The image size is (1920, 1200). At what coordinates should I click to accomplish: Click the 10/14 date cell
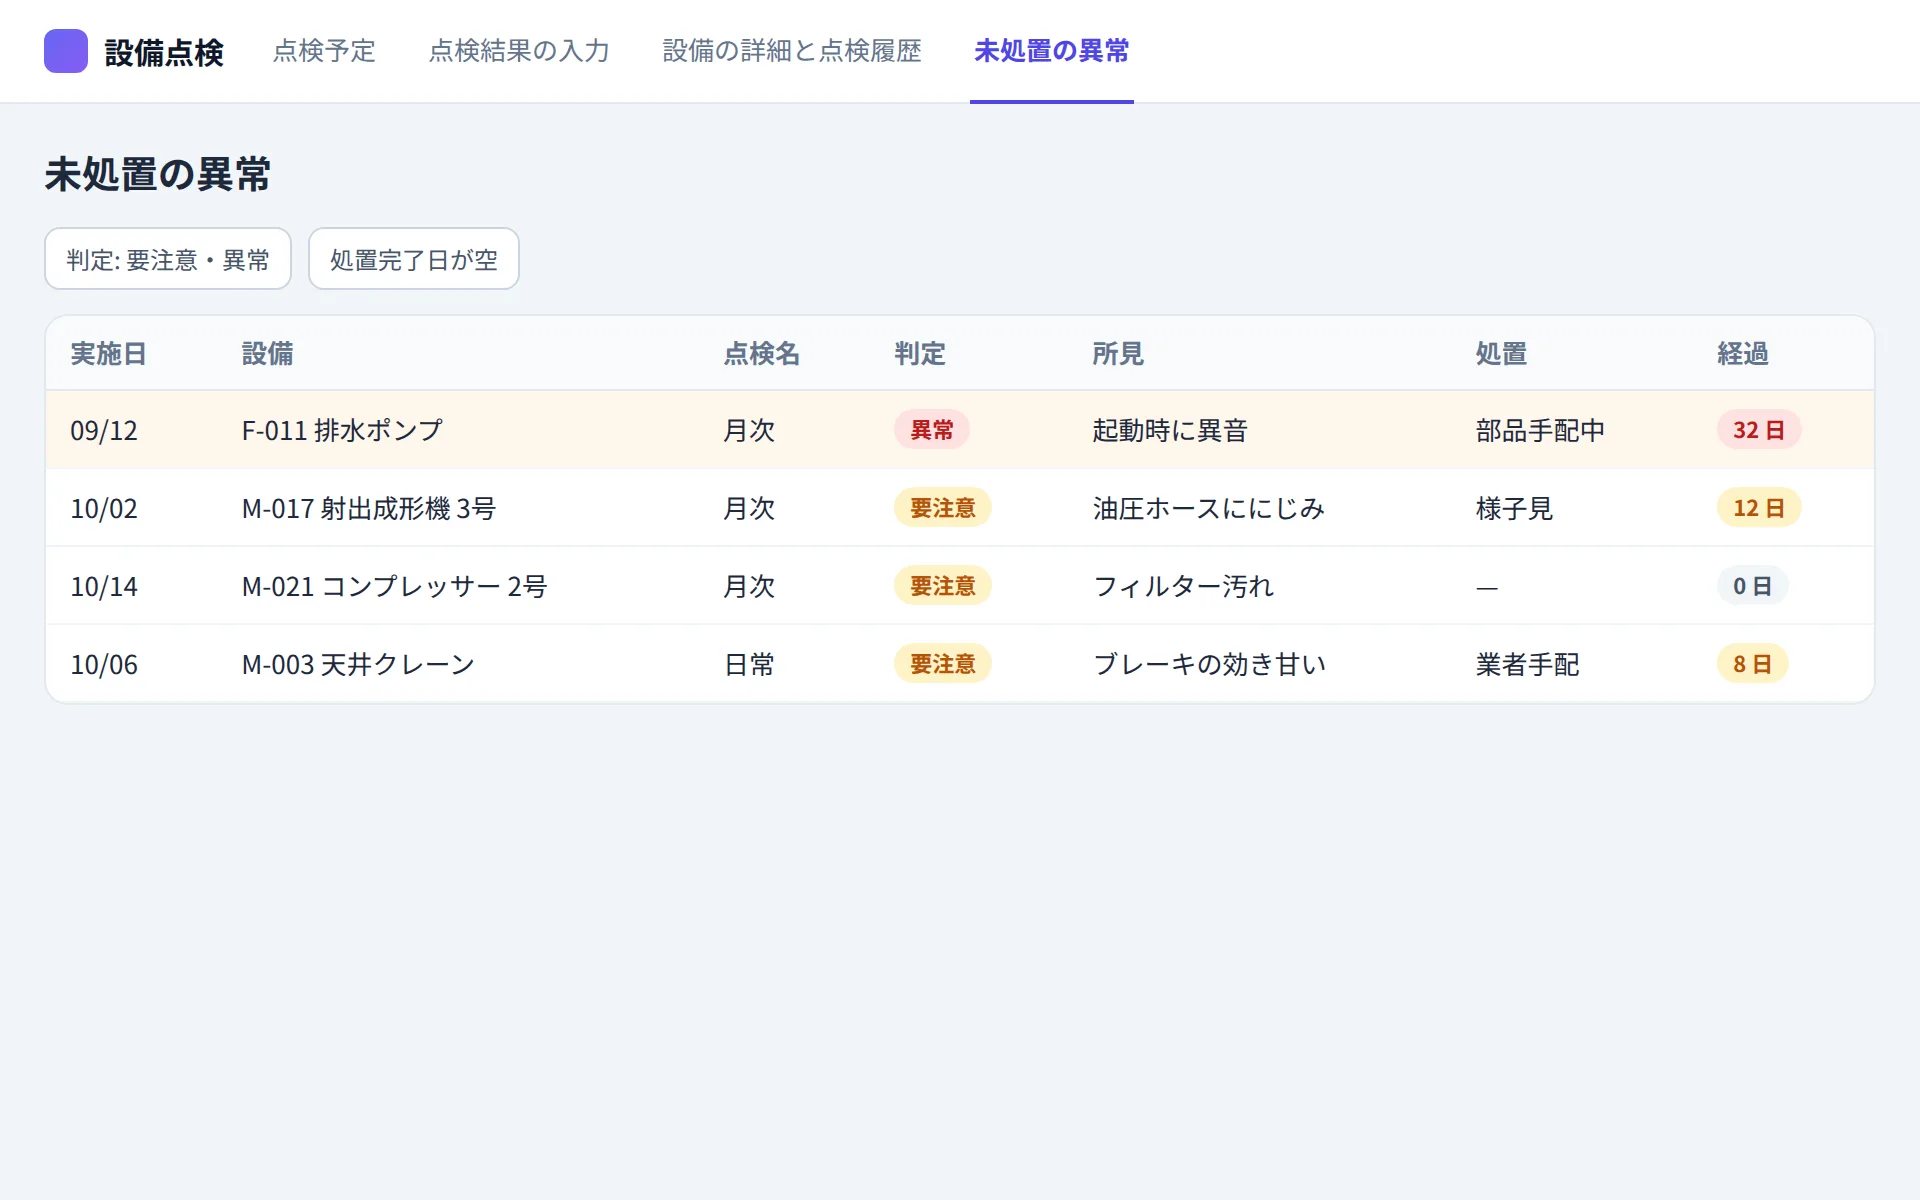click(x=104, y=586)
